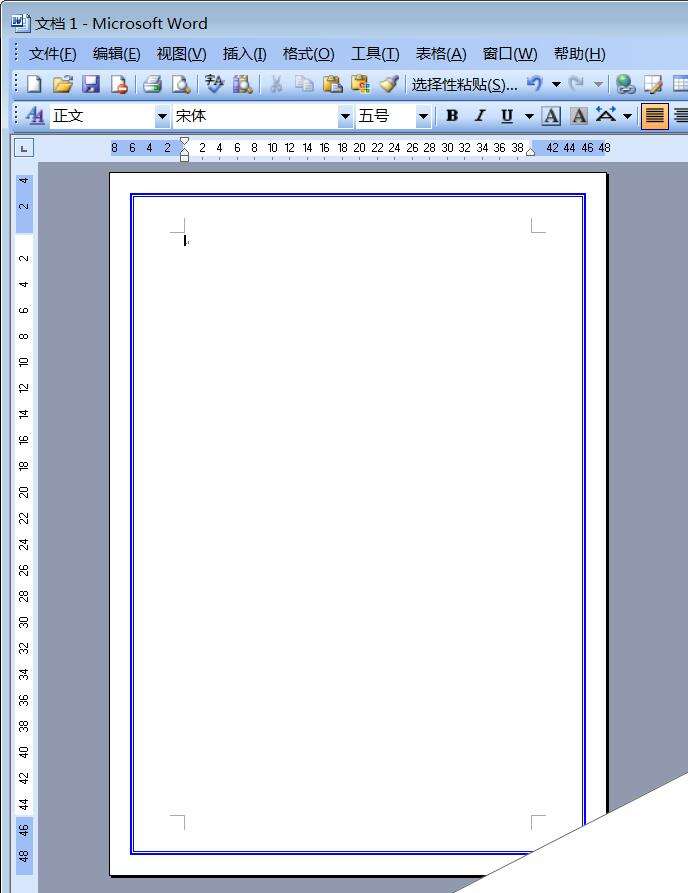Image resolution: width=688 pixels, height=893 pixels.
Task: Click the Word document icon in title bar
Action: tap(21, 23)
